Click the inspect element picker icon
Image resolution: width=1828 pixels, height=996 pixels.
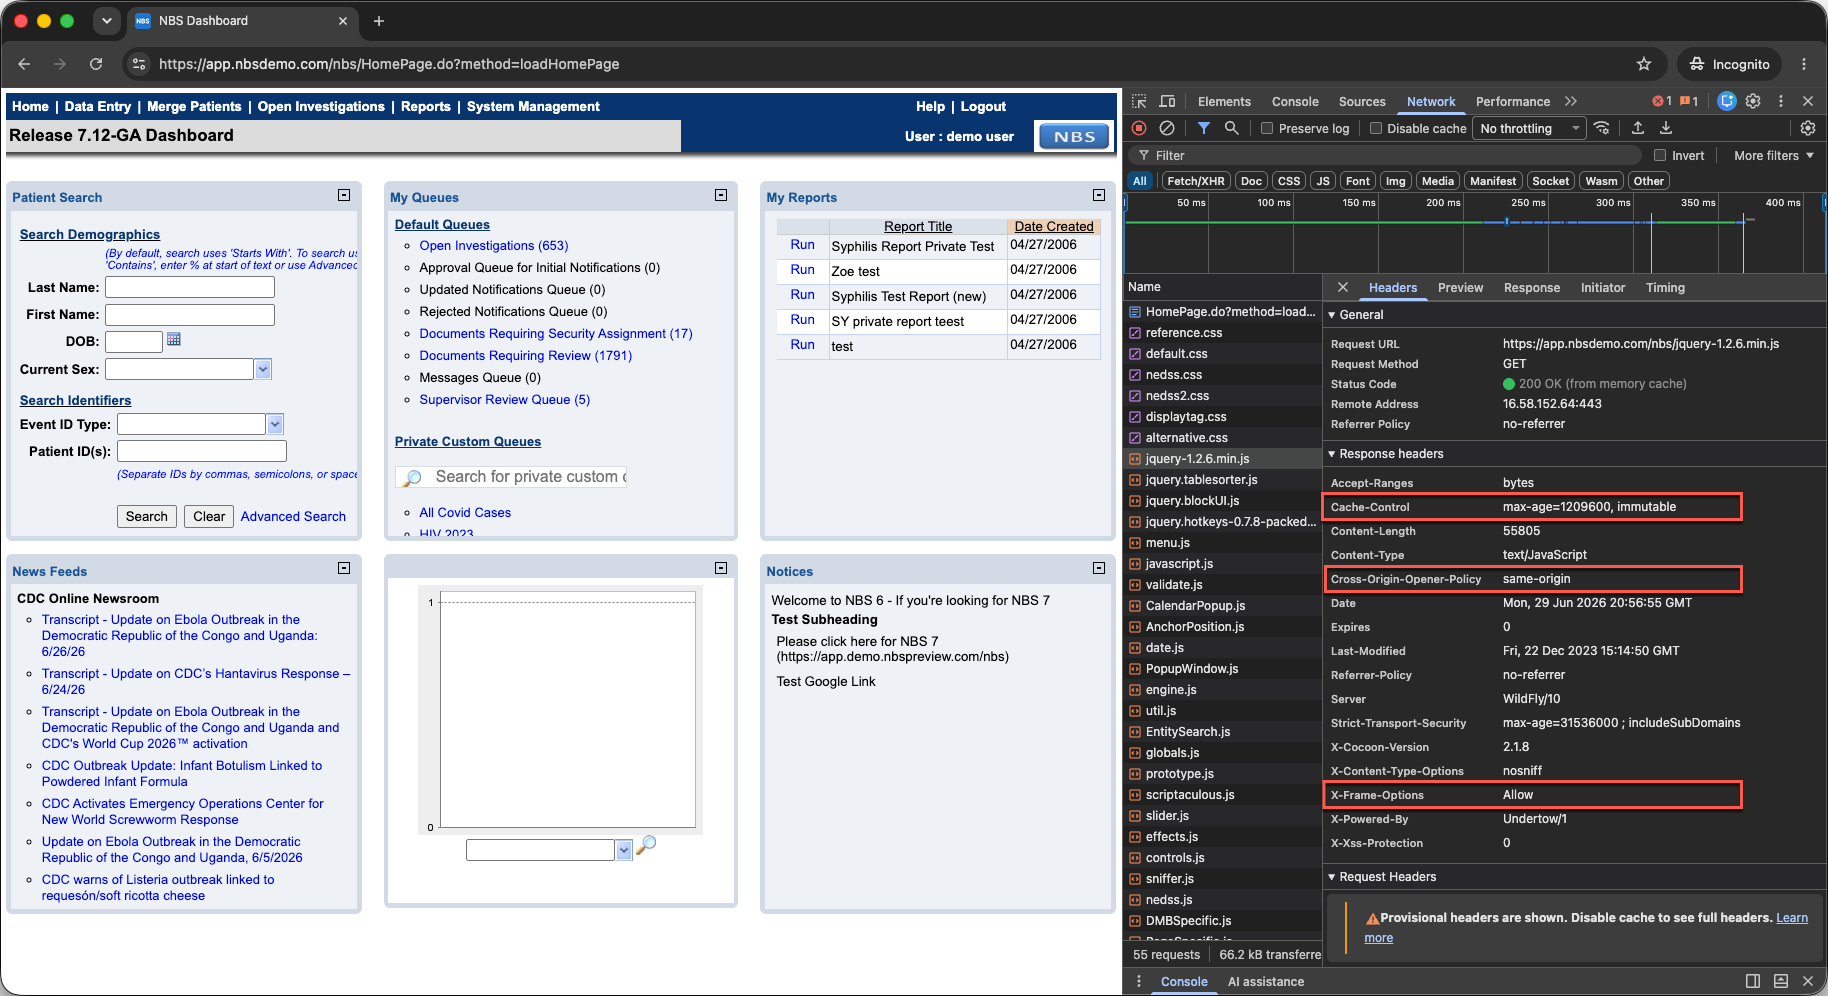(1139, 101)
